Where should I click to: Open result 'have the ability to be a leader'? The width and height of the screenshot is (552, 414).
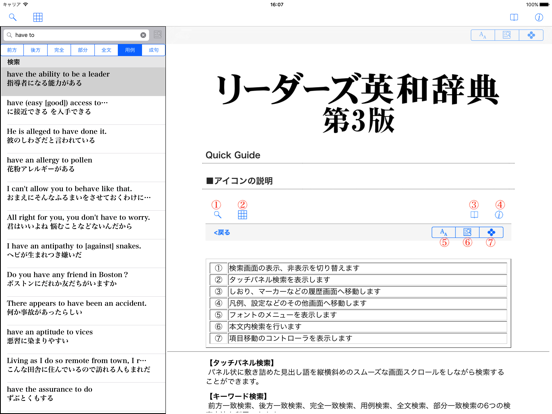coord(83,81)
